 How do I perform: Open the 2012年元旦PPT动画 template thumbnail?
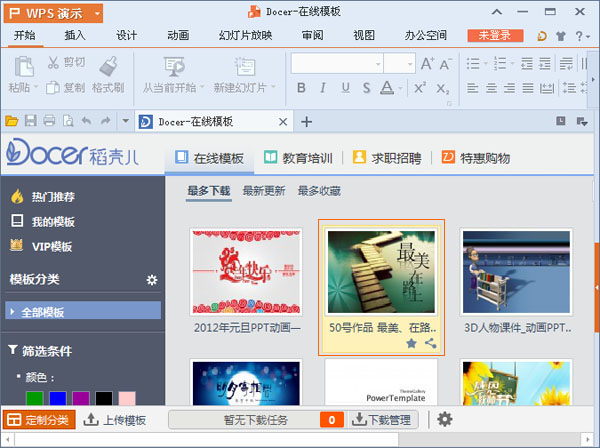(246, 272)
